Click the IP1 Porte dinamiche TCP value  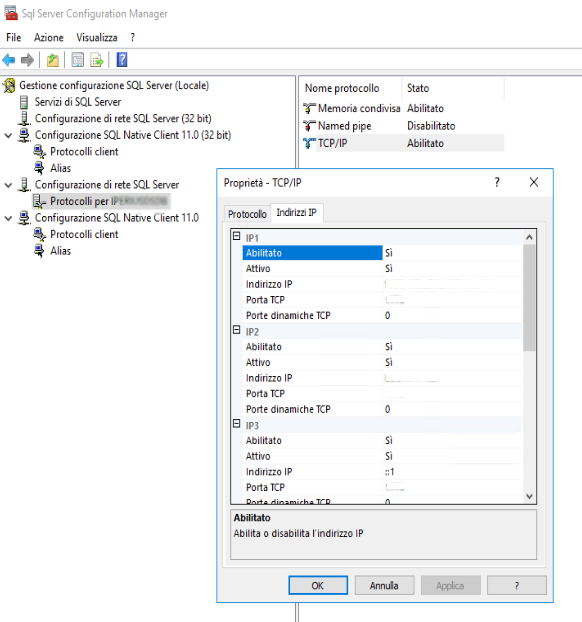453,315
